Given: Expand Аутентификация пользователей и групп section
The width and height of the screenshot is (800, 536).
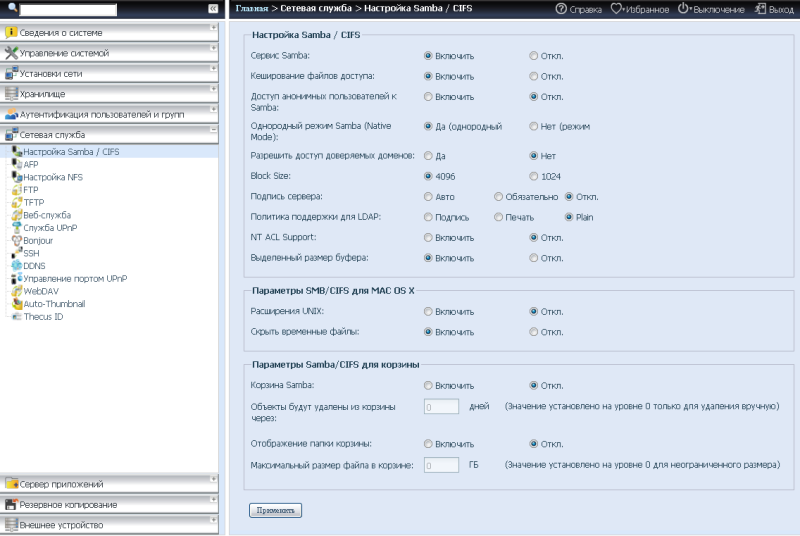Looking at the screenshot, I should click(214, 109).
